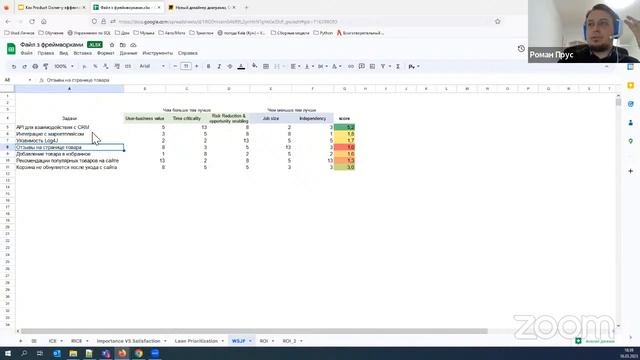Viewport: 640px width, 360px height.
Task: Toggle strikethrough formatting
Action: 230,67
